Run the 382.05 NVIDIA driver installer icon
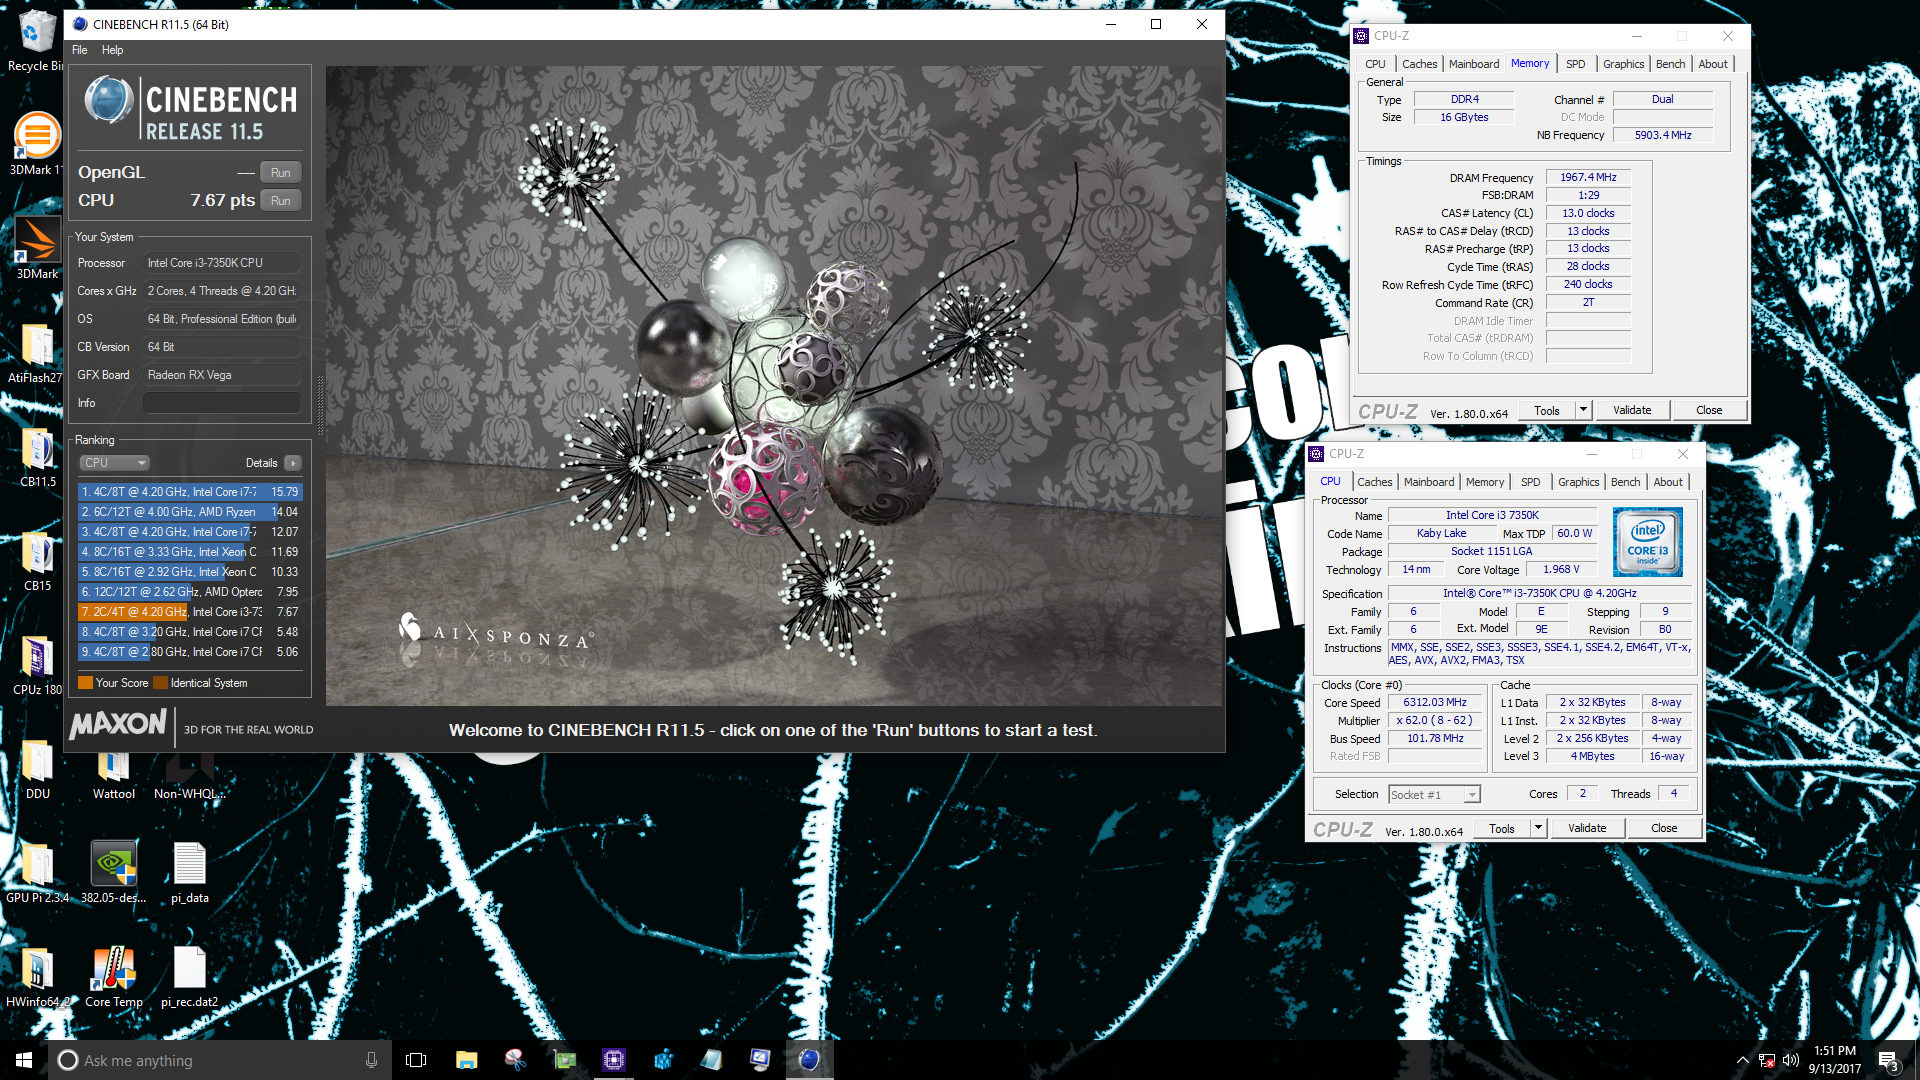This screenshot has width=1920, height=1080. point(113,873)
